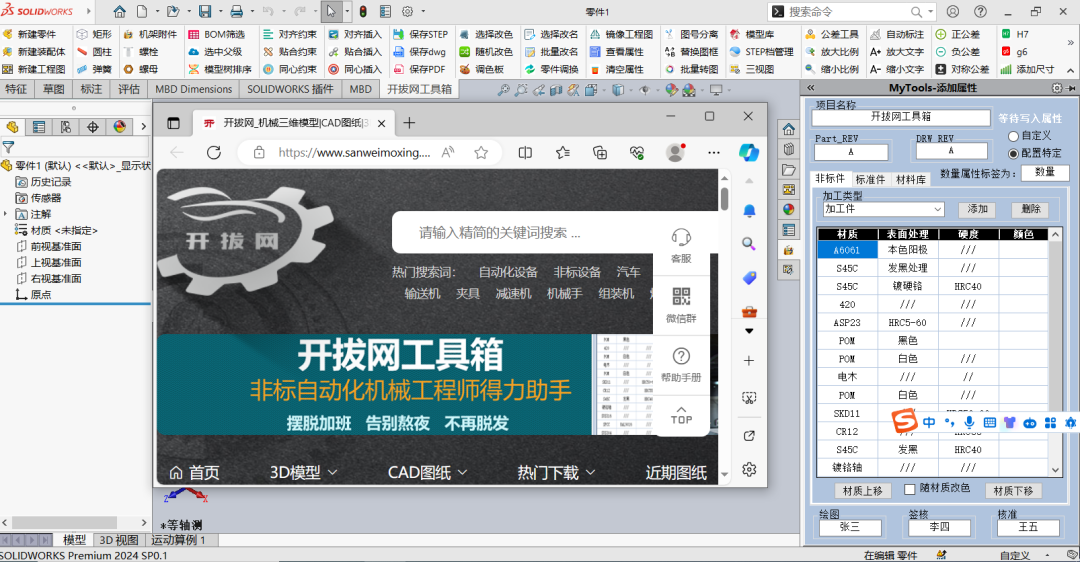Expand the ribbon overflow double chevron
The width and height of the screenshot is (1080, 562).
point(1070,43)
